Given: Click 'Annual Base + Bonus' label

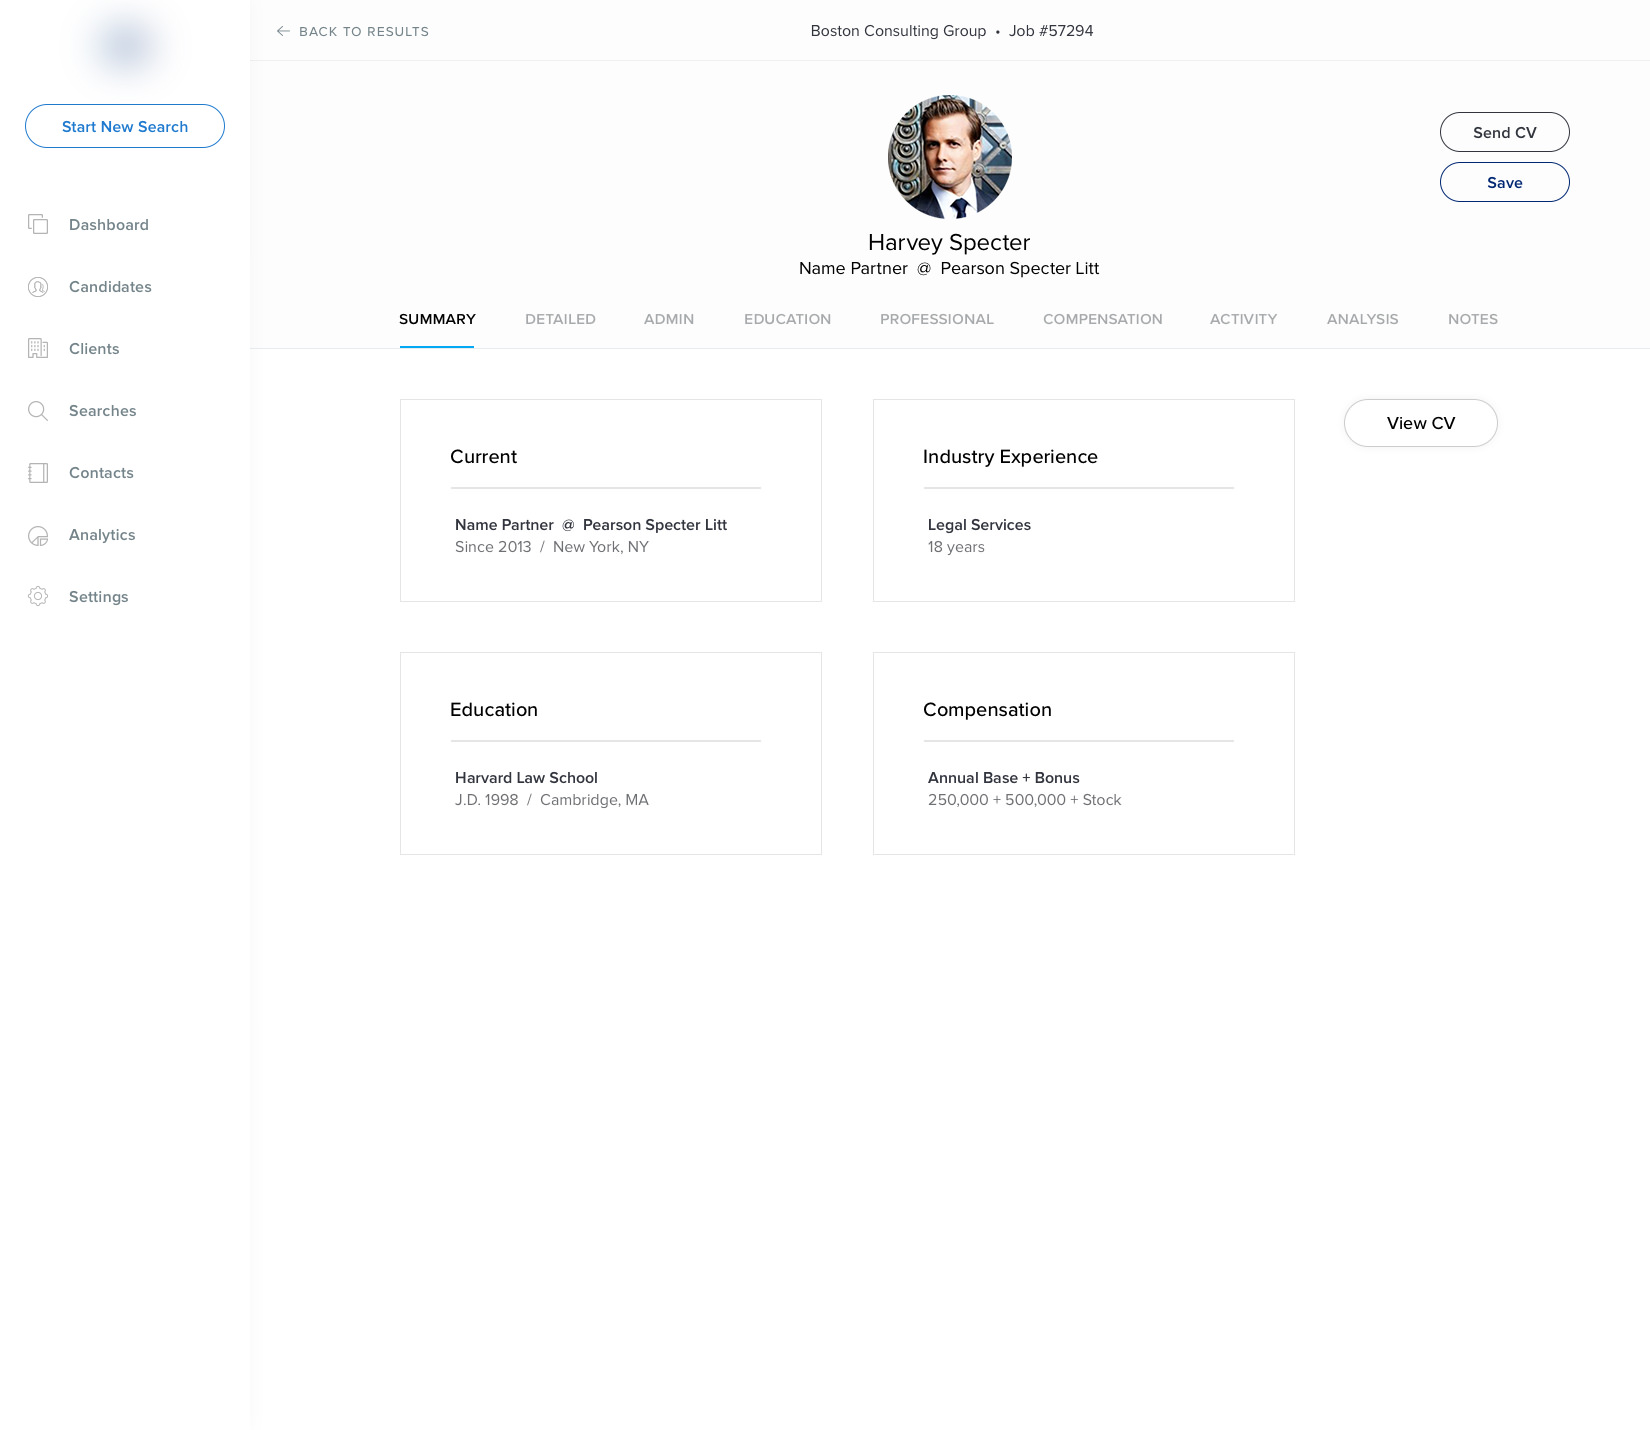Looking at the screenshot, I should [1004, 778].
